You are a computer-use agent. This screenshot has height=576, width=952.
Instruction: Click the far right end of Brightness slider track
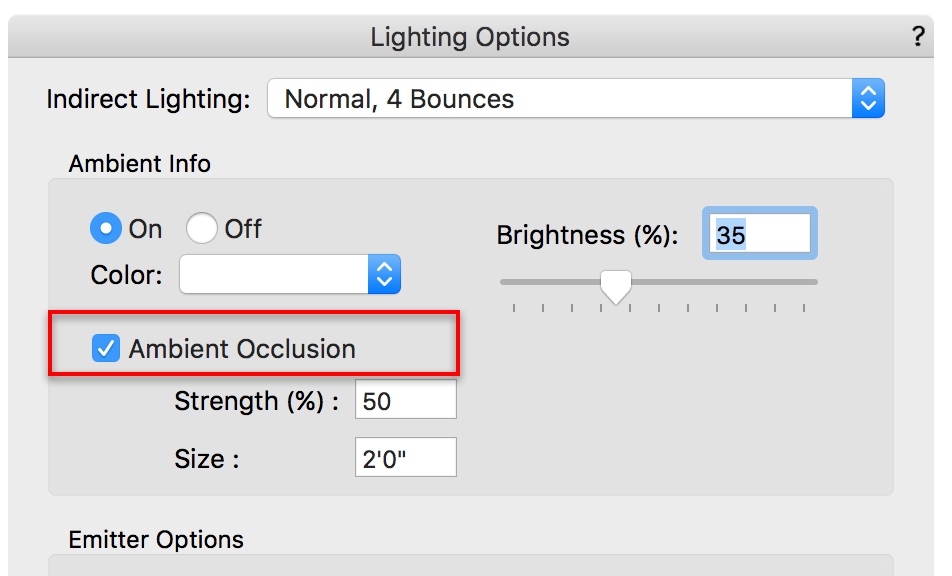tap(814, 282)
